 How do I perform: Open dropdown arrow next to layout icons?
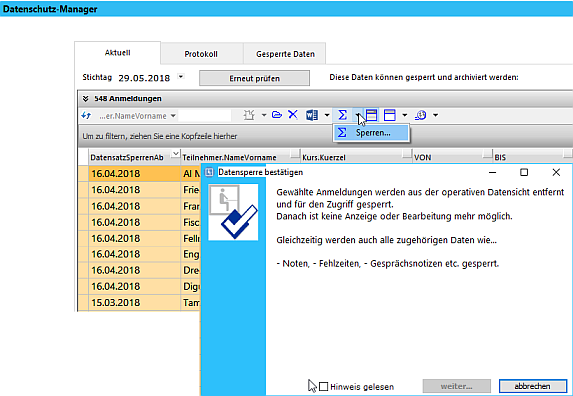tap(405, 115)
